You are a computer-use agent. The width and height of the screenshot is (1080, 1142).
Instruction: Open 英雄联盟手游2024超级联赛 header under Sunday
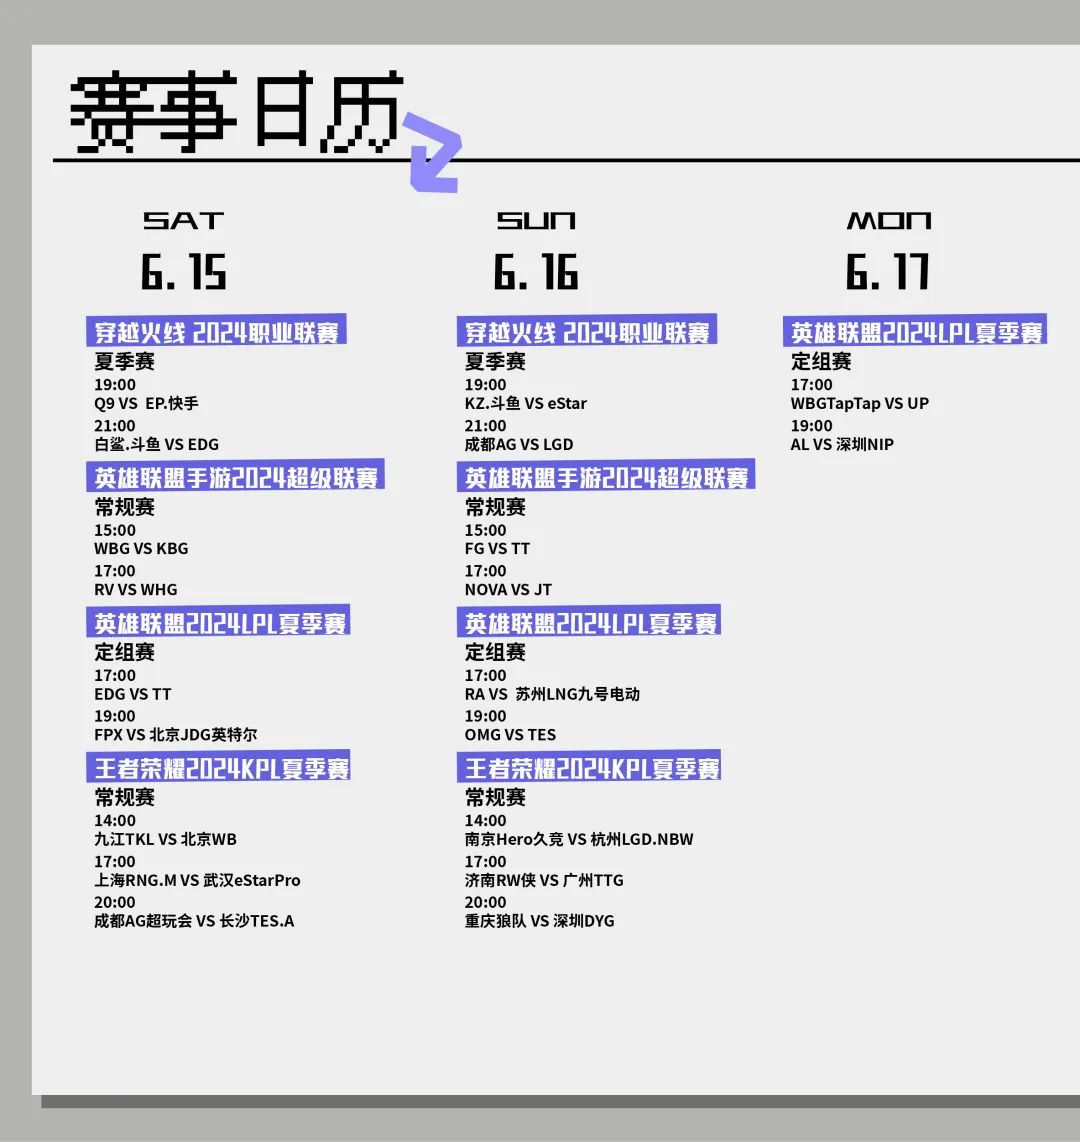(x=606, y=476)
